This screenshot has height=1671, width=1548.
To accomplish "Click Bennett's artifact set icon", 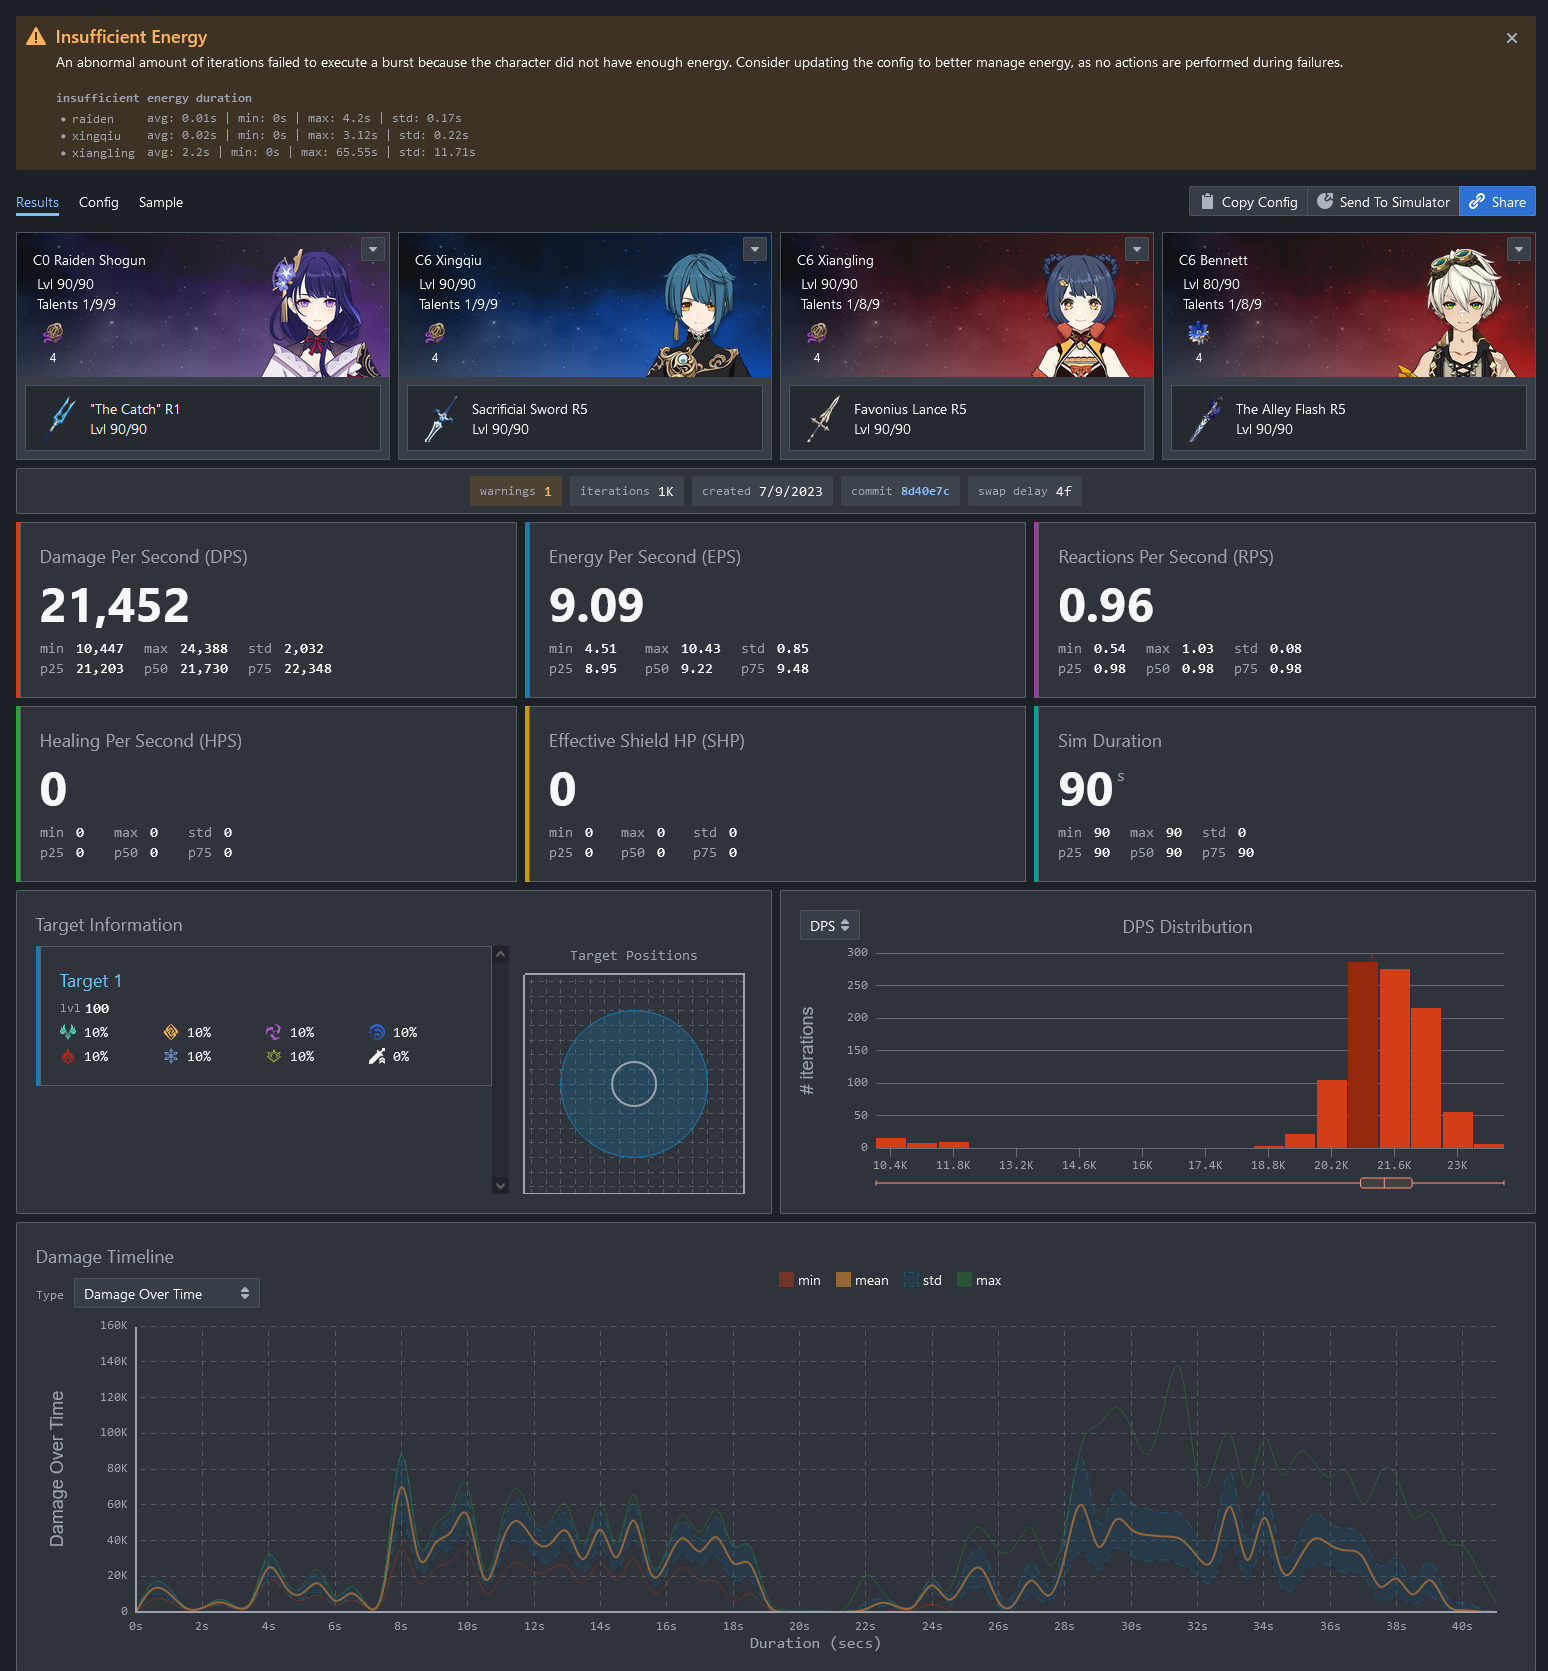I will 1198,333.
